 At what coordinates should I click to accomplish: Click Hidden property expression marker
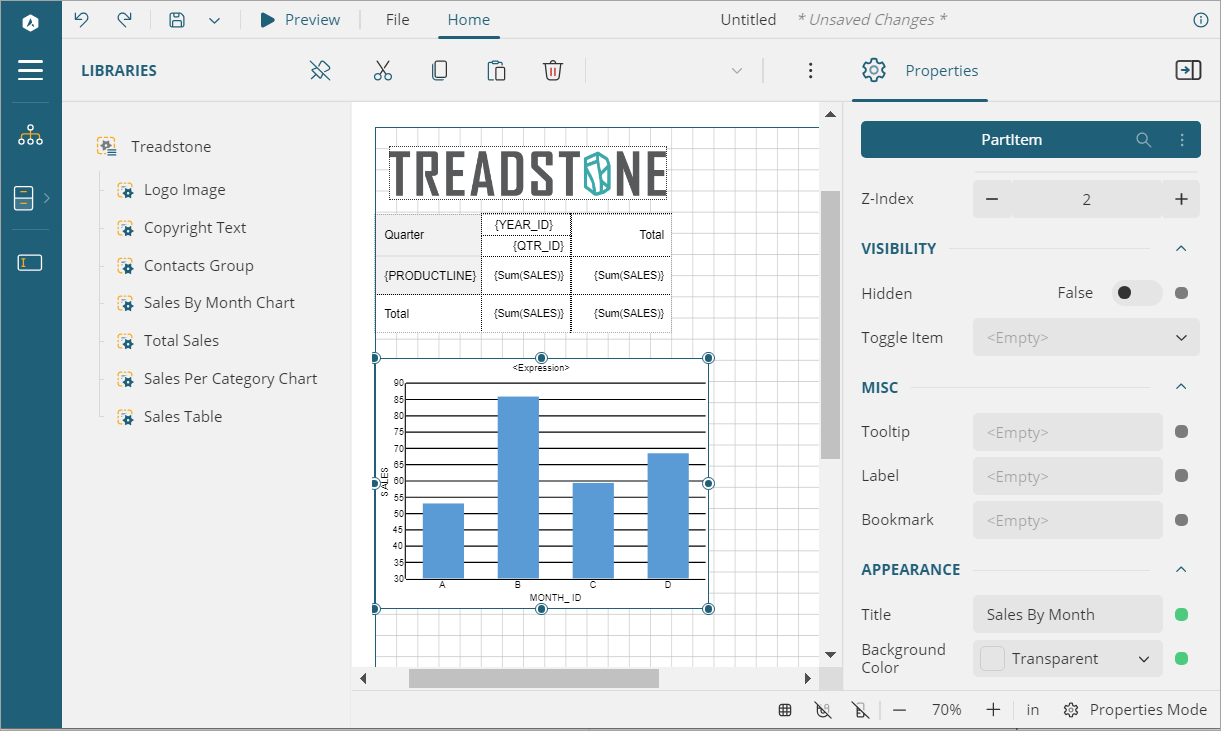pyautogui.click(x=1181, y=293)
